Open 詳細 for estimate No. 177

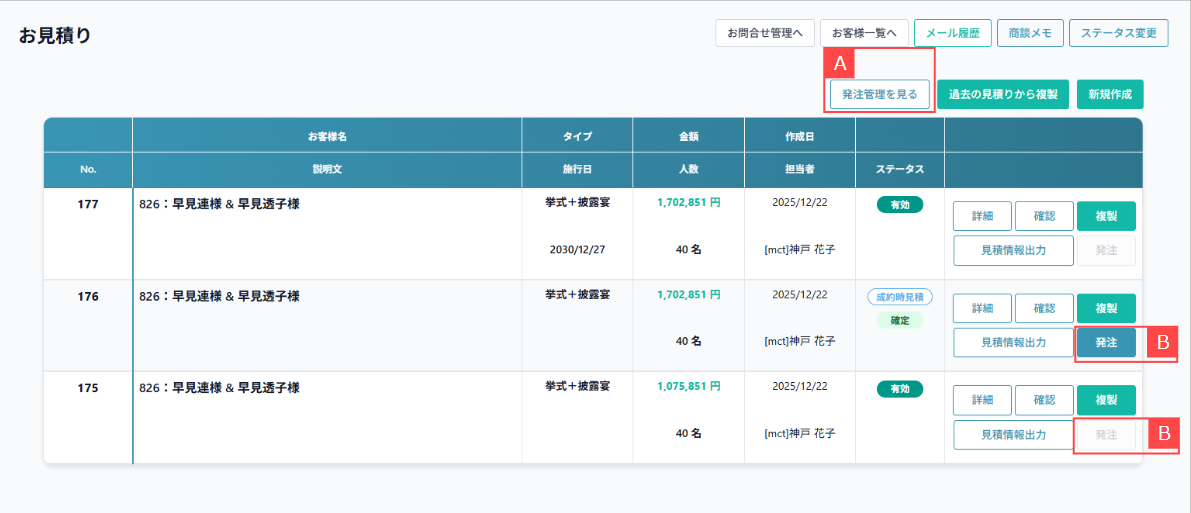pyautogui.click(x=982, y=216)
